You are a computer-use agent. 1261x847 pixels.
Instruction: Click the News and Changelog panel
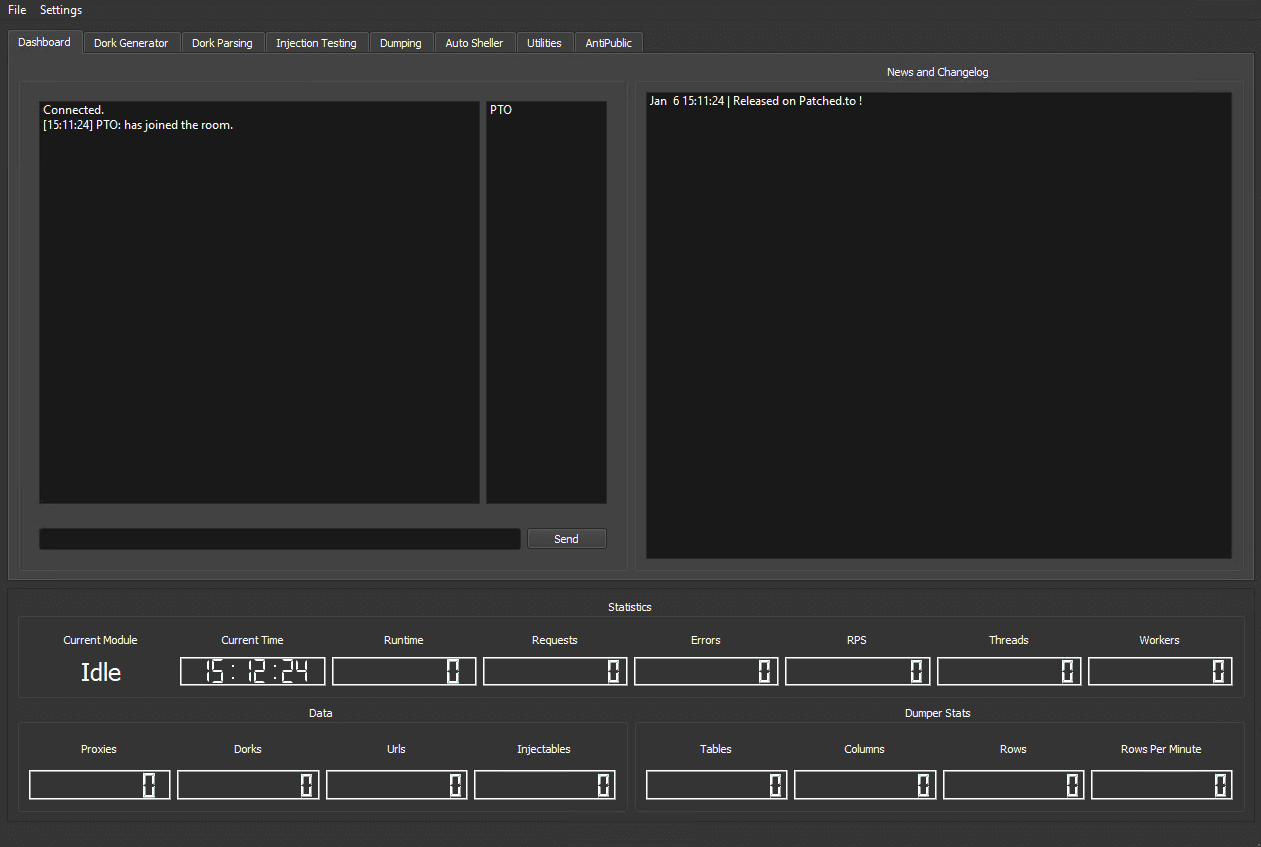coord(938,325)
